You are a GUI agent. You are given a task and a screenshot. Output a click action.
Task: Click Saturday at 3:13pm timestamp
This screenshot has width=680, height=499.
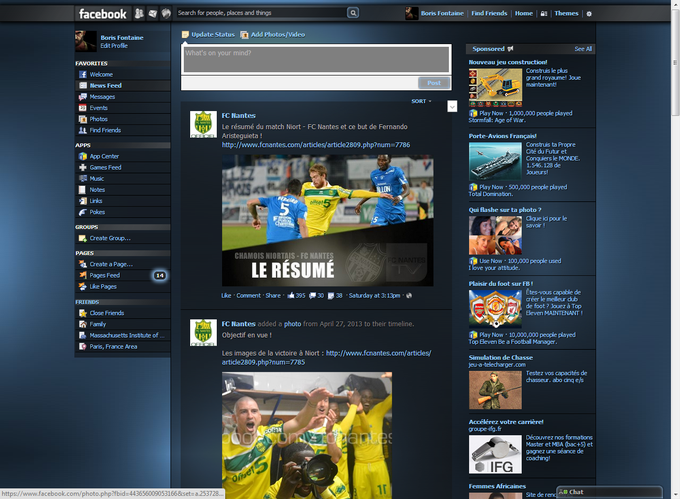[x=374, y=296]
